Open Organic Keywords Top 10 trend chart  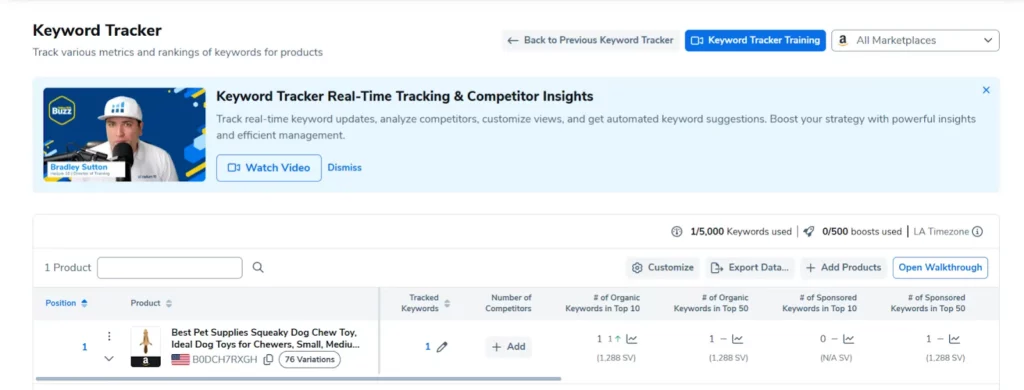(x=632, y=339)
